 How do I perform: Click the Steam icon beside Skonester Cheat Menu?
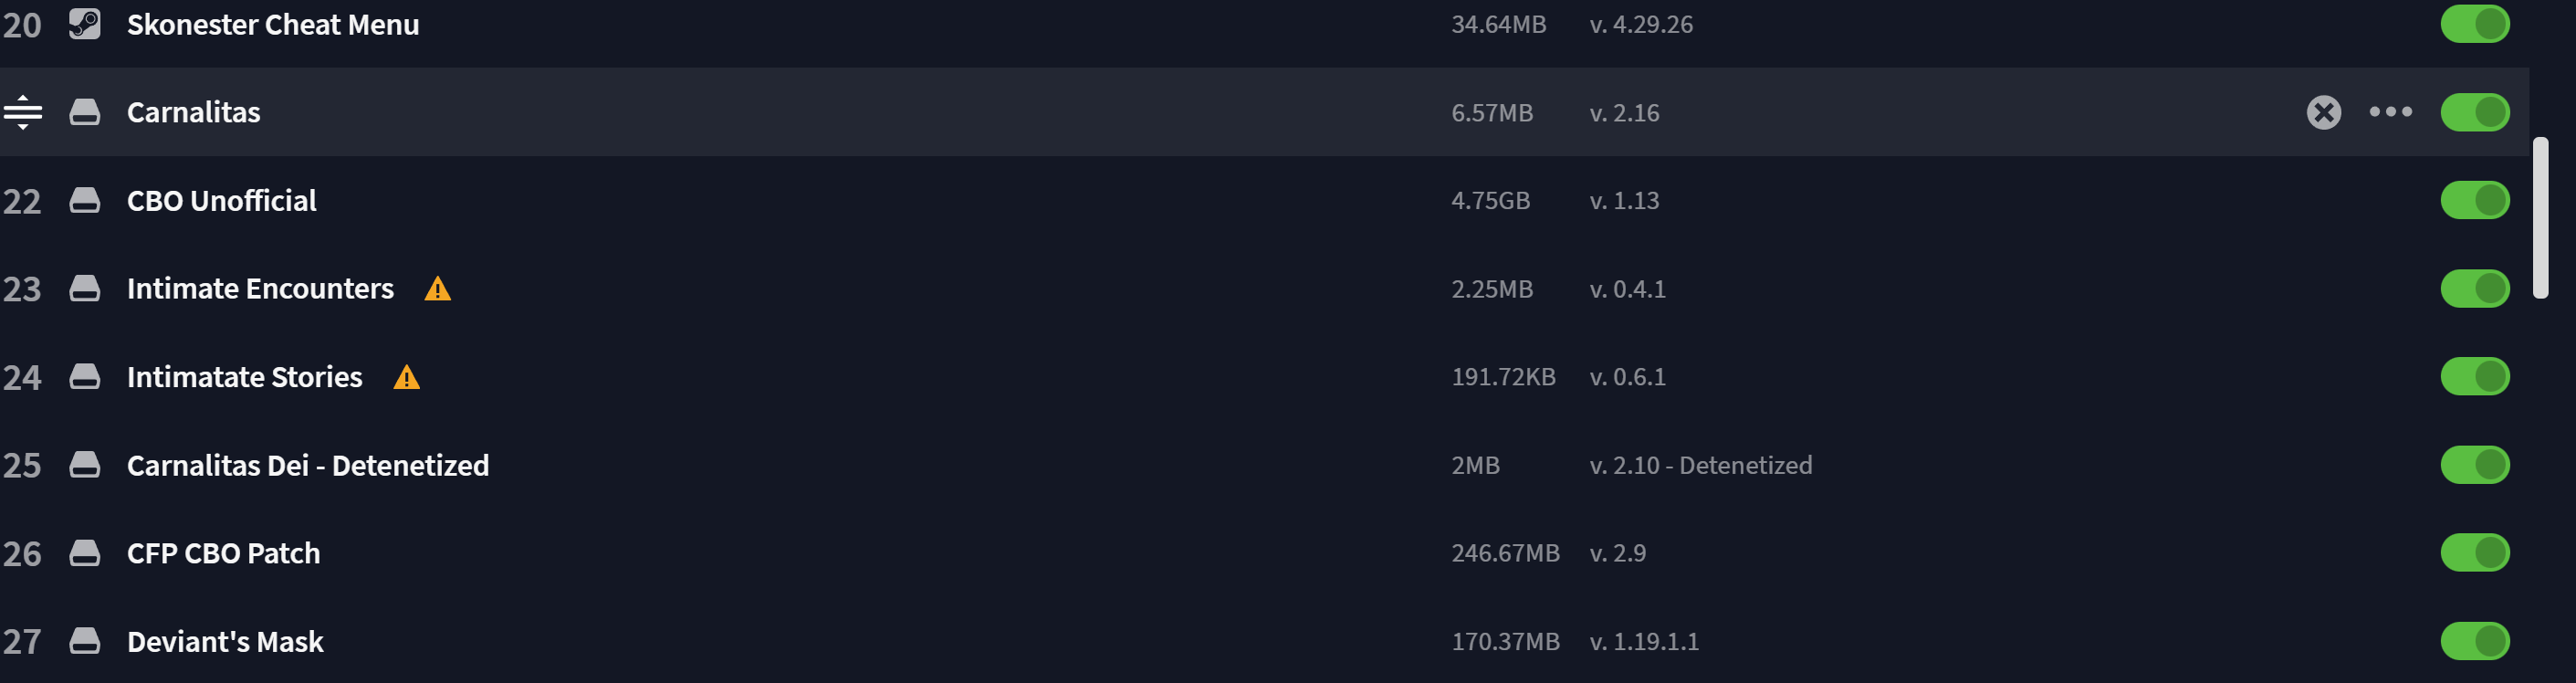coord(85,24)
